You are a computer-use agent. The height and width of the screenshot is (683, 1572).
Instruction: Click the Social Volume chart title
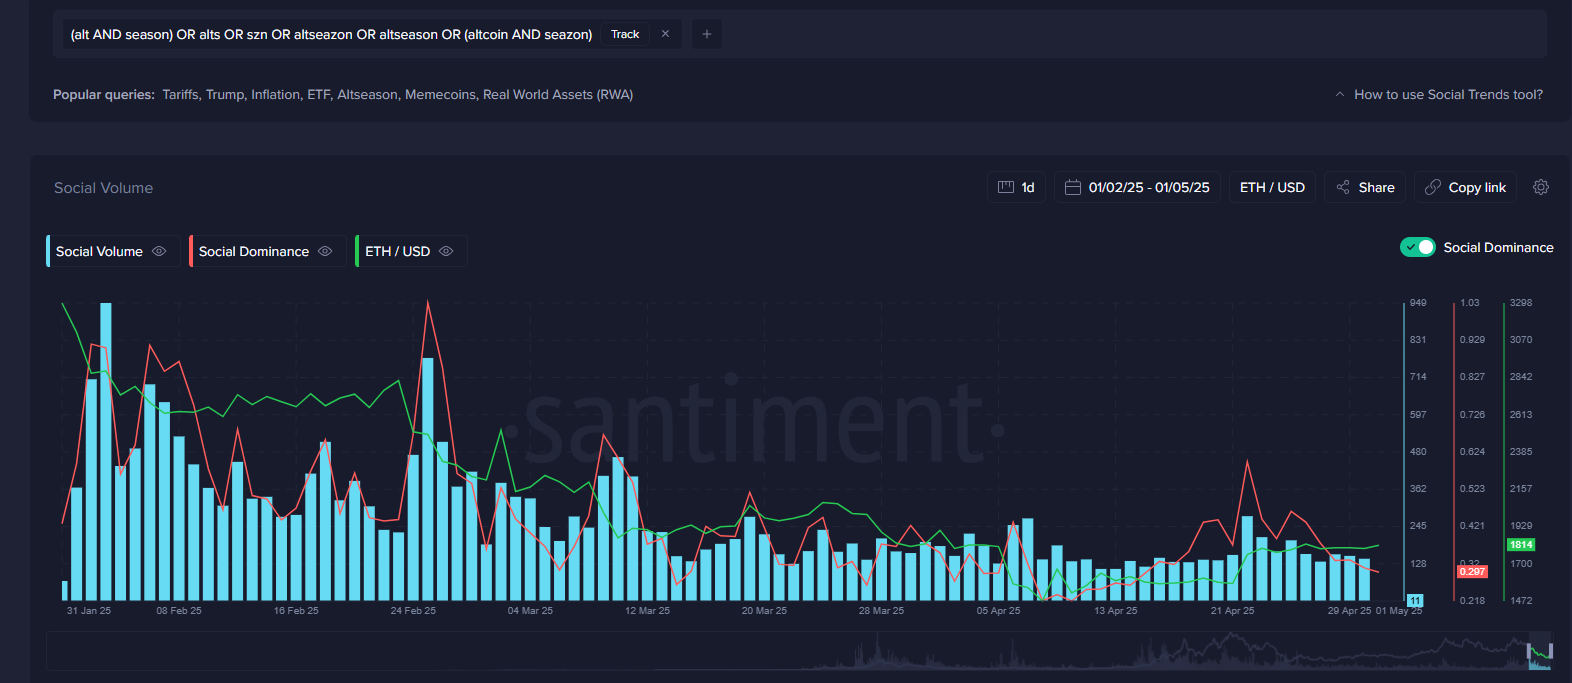(x=103, y=188)
